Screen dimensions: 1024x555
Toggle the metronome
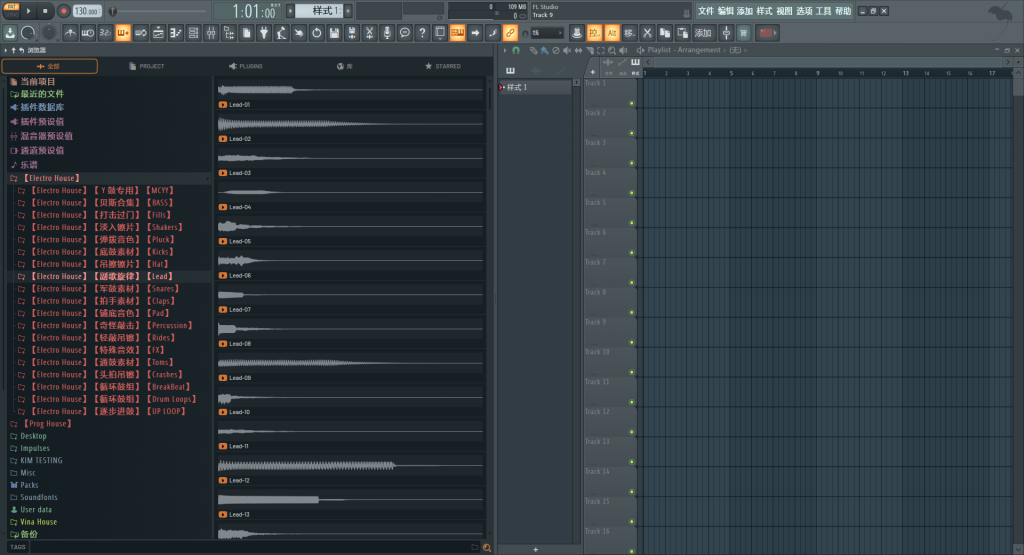tap(70, 33)
